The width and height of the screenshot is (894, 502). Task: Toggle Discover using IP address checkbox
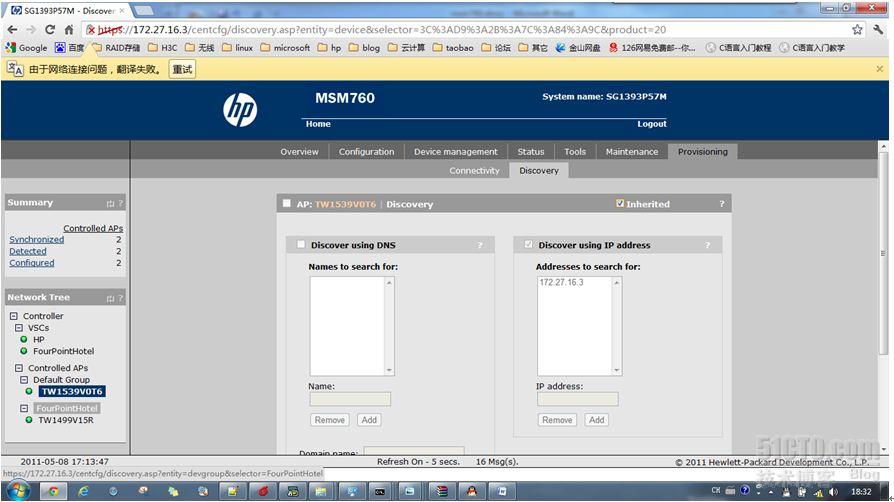click(528, 244)
